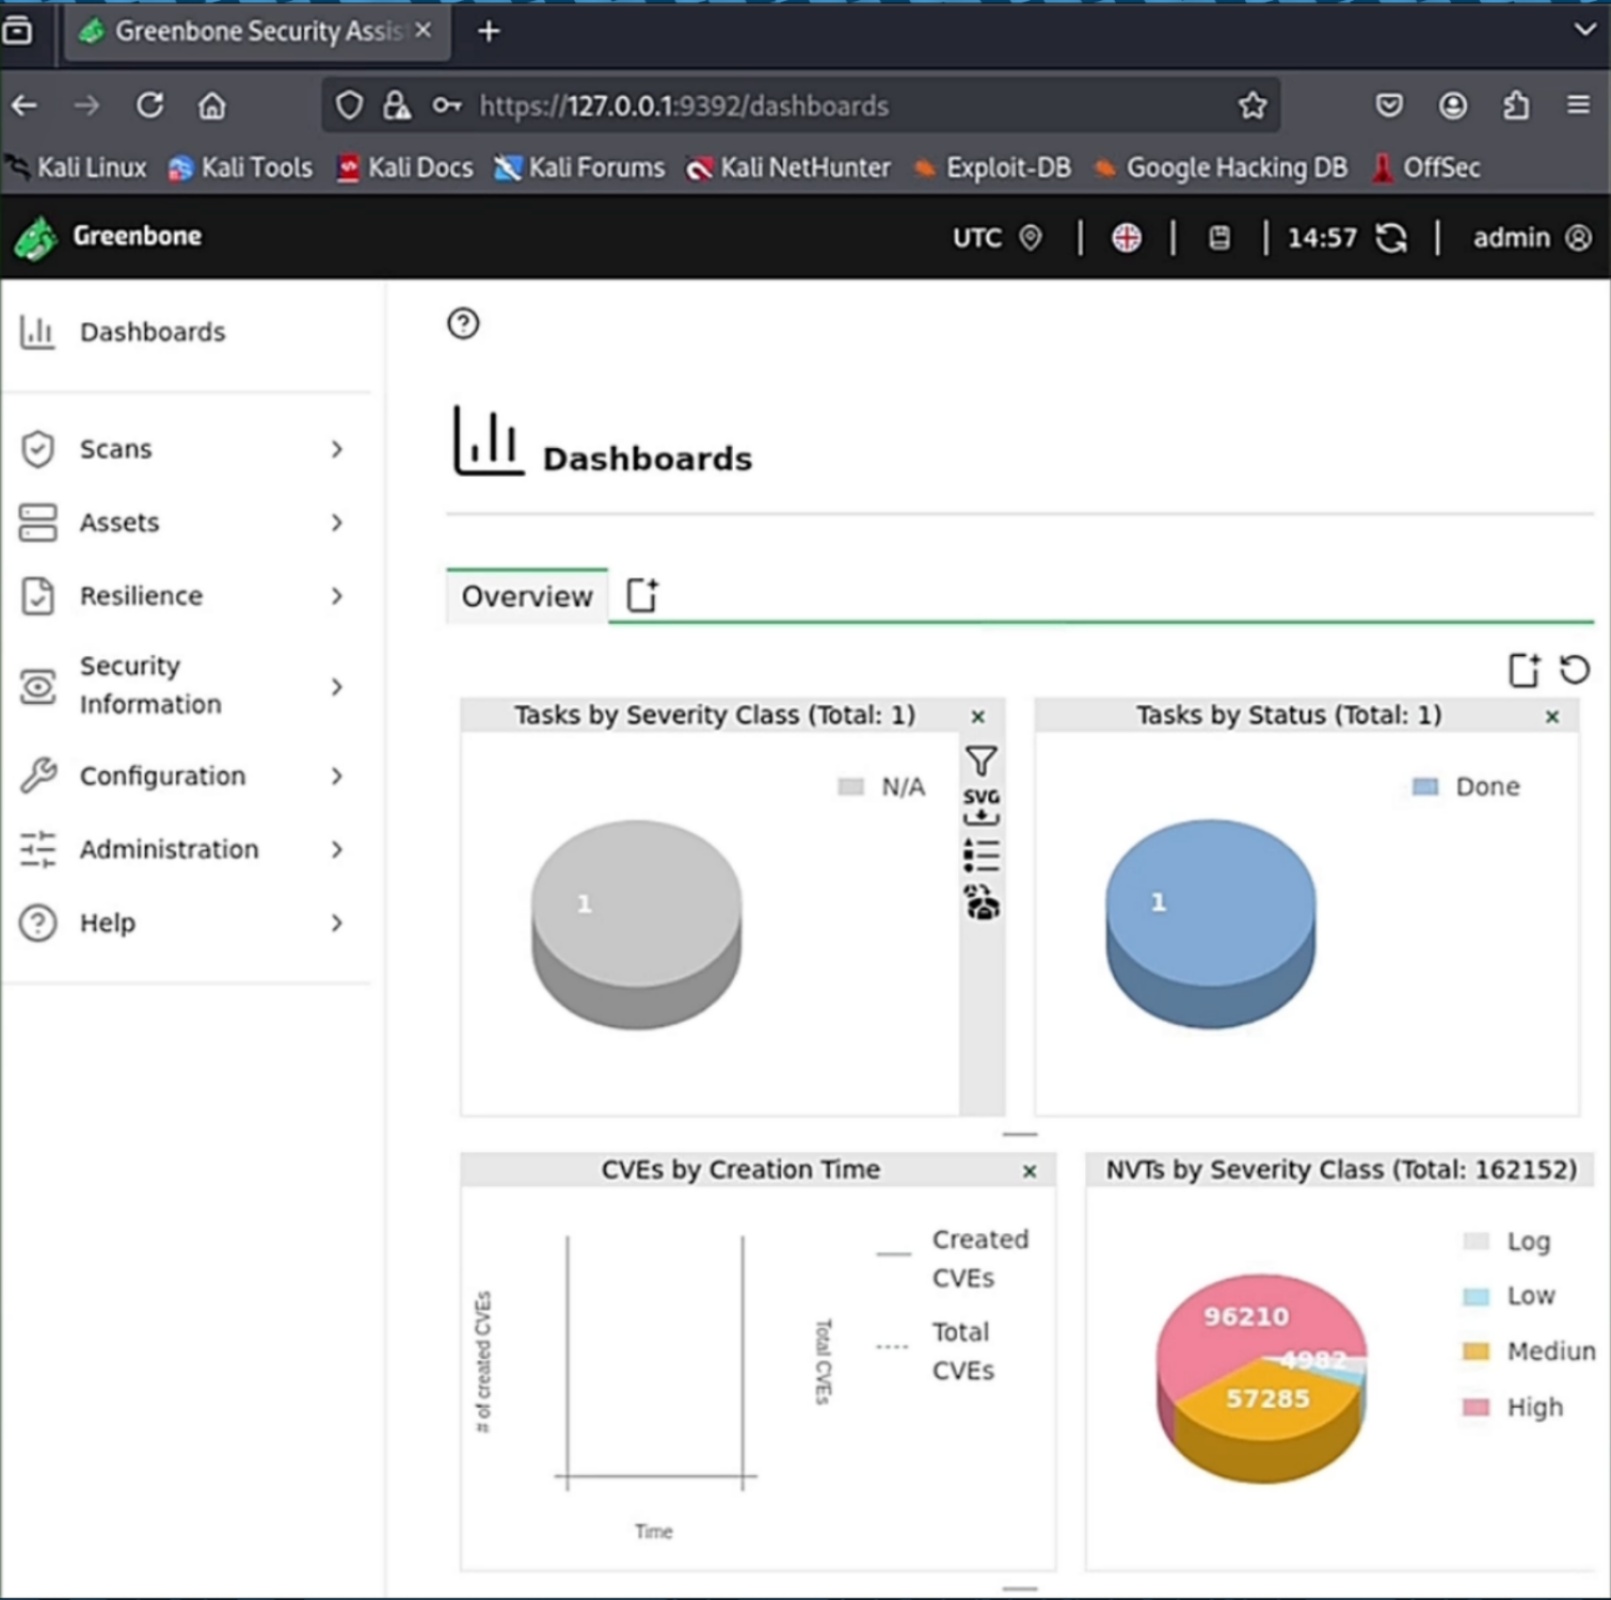Close the CVEs by Creation Time display

pos(1029,1170)
